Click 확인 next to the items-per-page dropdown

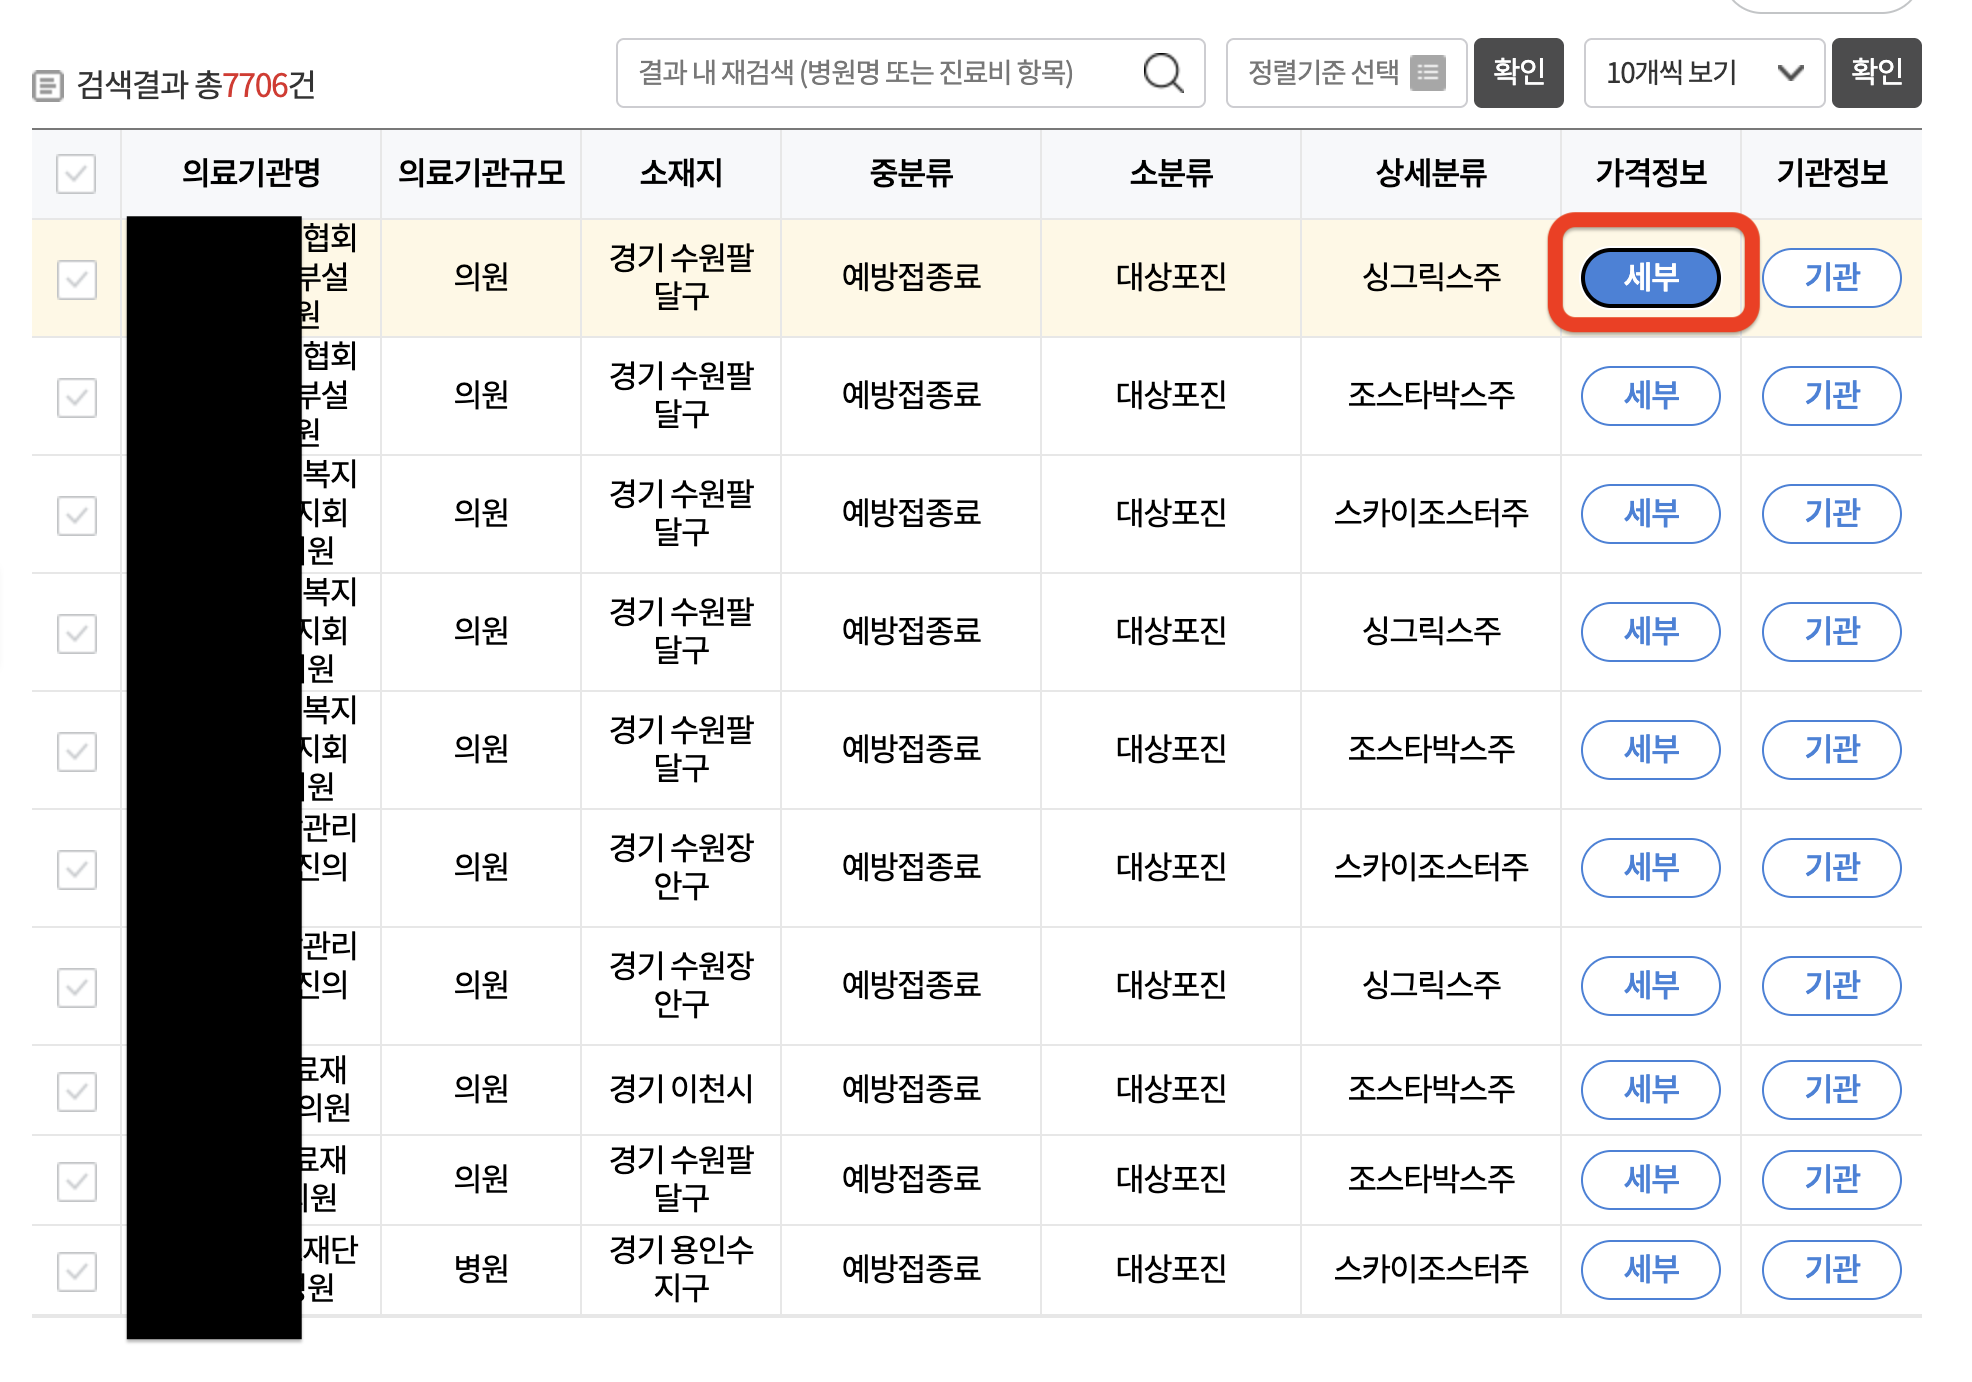coord(1876,72)
